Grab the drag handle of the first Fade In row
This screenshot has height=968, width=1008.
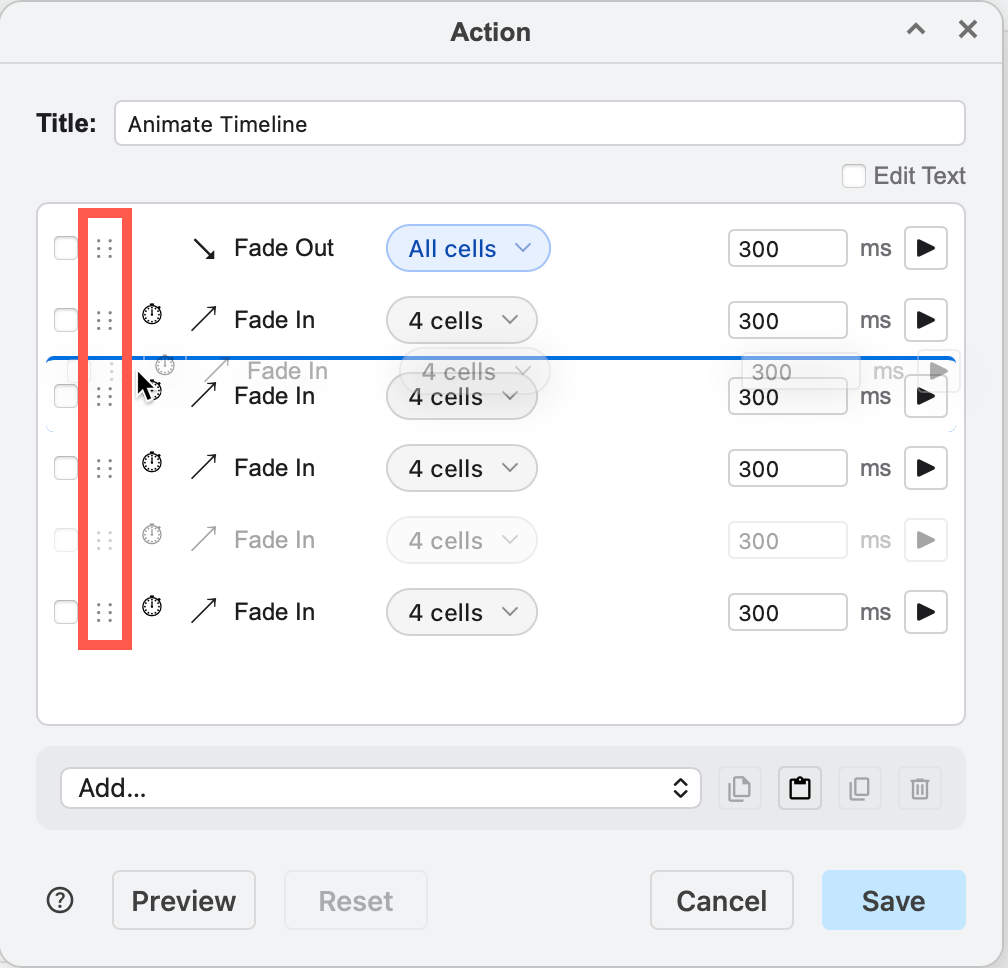coord(104,320)
